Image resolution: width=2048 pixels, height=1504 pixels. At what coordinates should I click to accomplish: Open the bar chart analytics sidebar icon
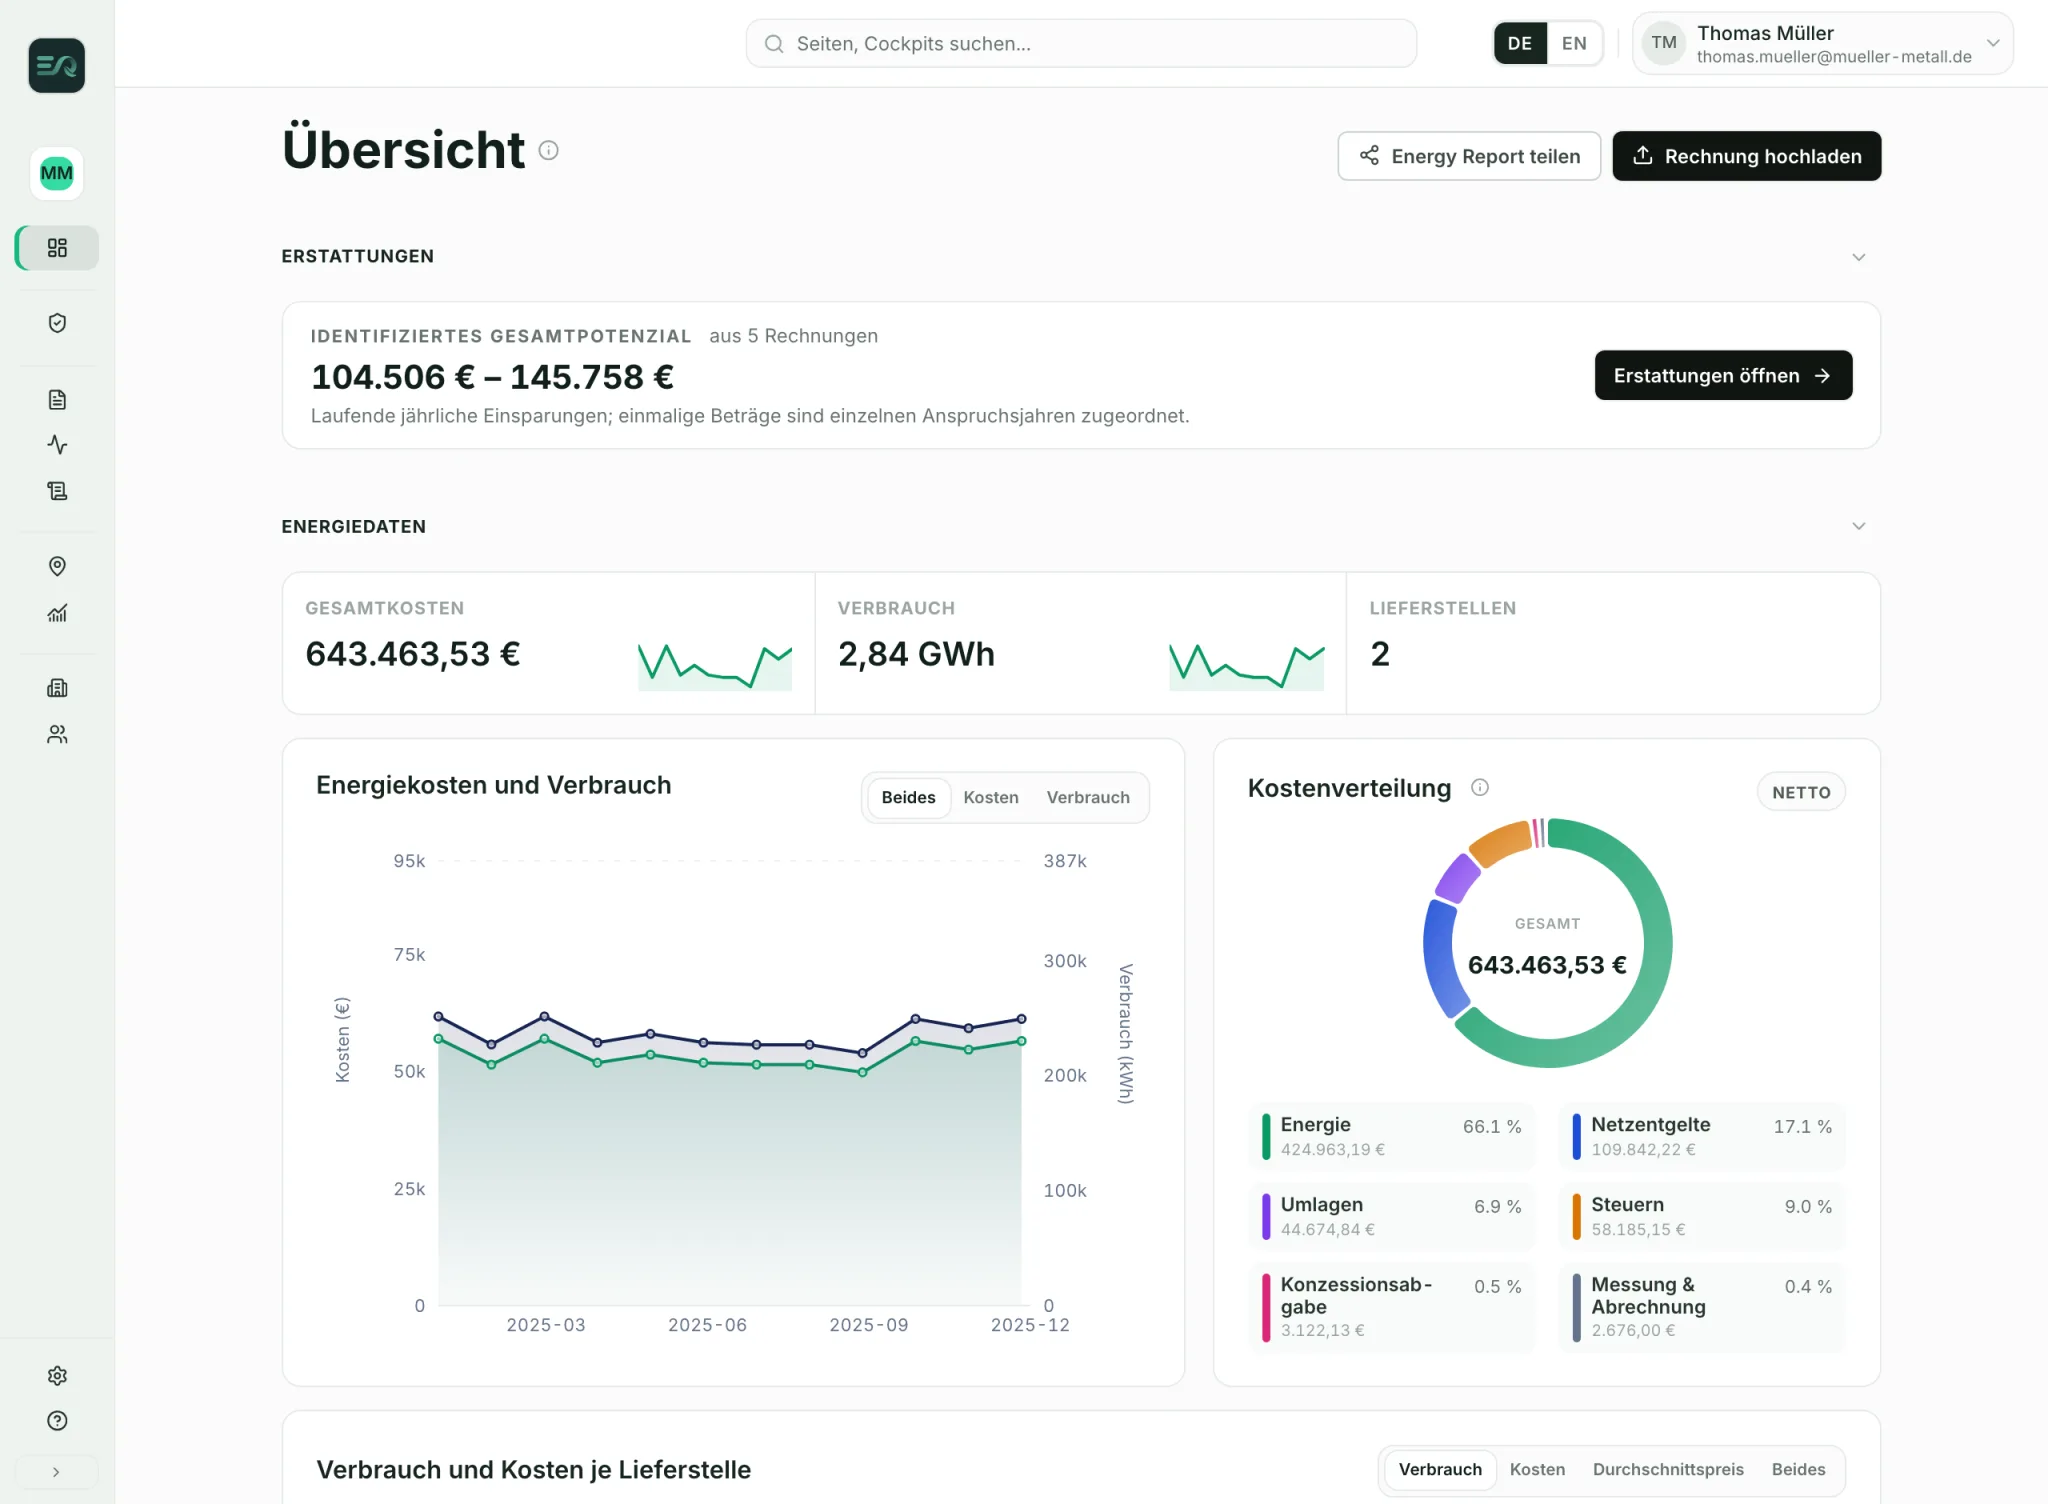click(x=57, y=613)
